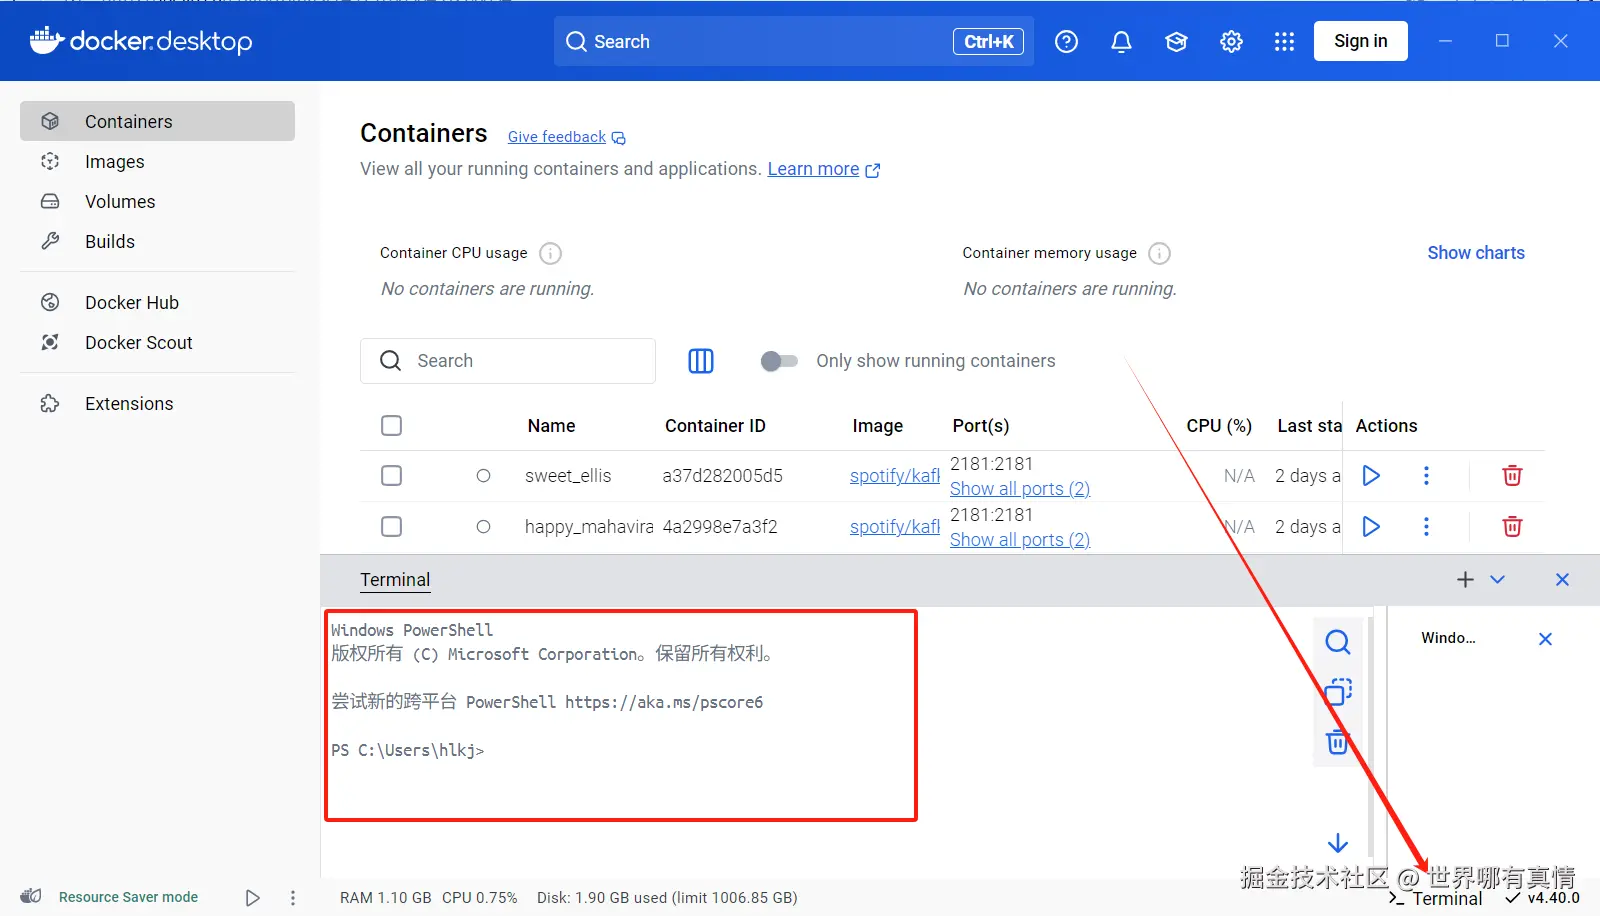Open the notifications bell
Screen dimensions: 1600x916
(1121, 41)
